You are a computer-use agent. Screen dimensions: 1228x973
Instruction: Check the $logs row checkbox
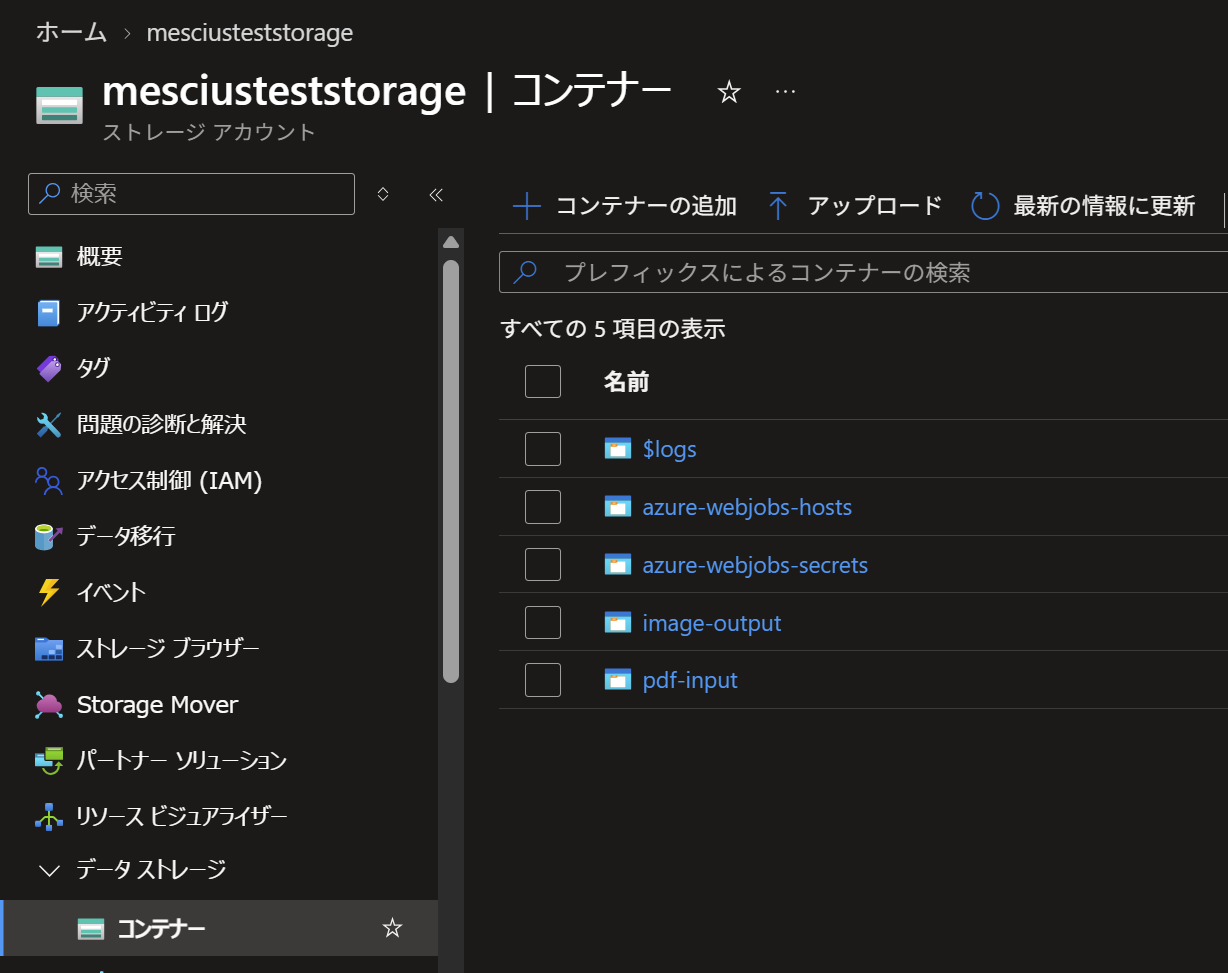[543, 449]
